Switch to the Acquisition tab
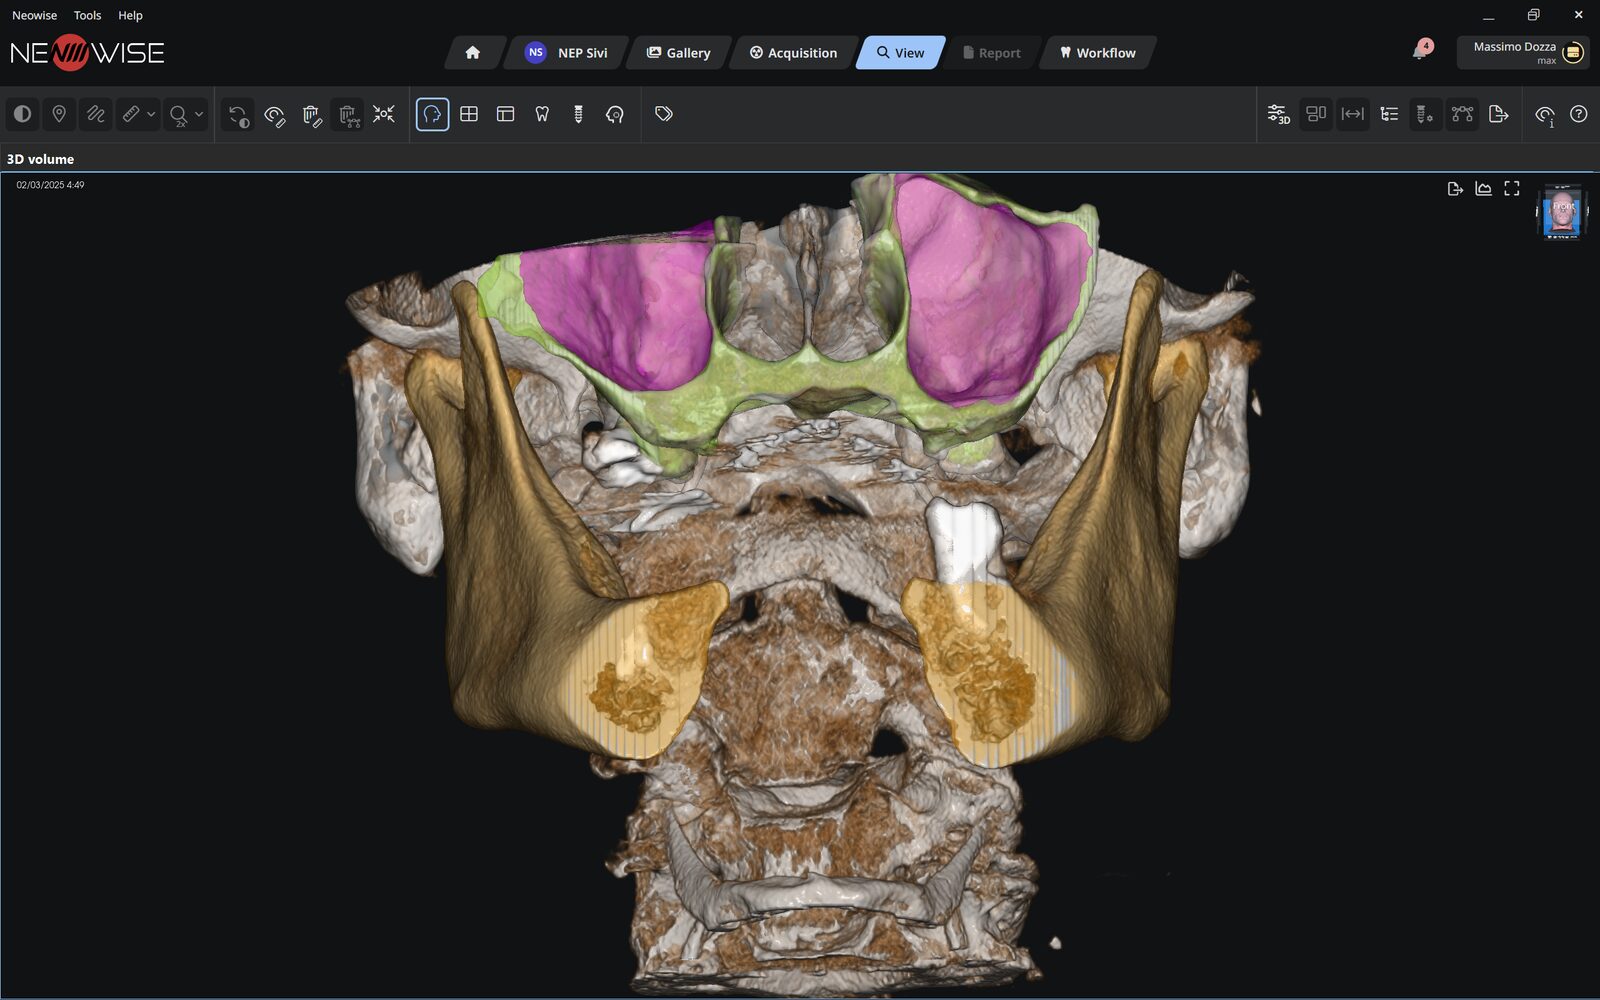1600x1000 pixels. (794, 53)
